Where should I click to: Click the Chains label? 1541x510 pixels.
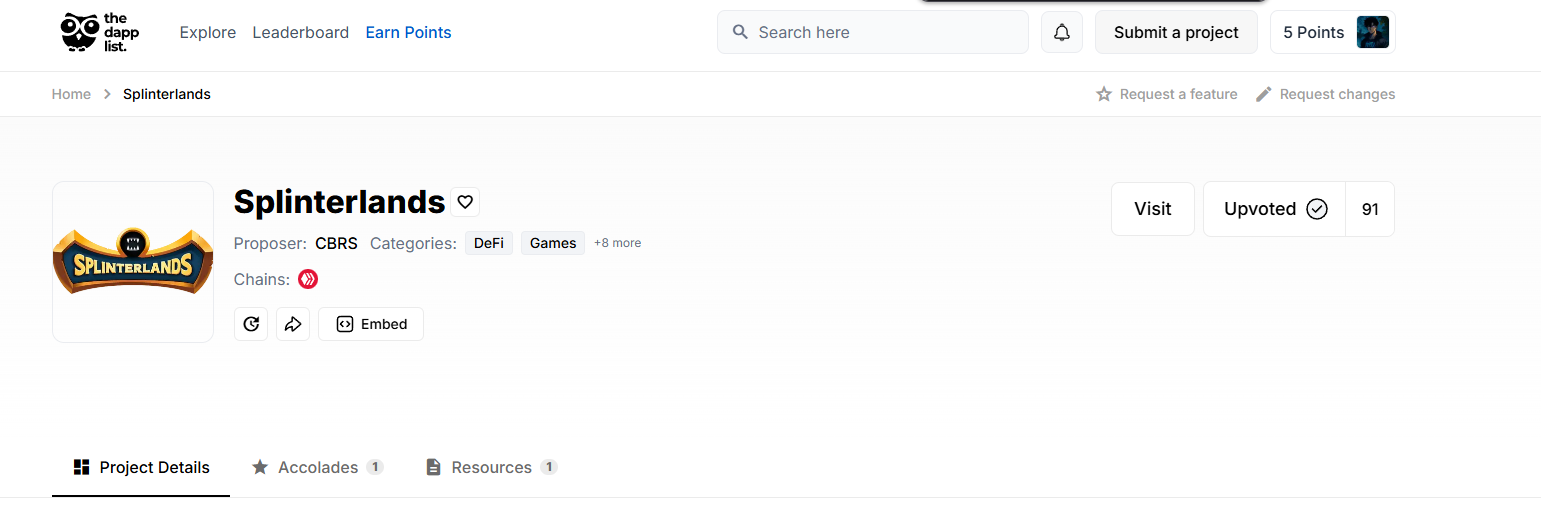point(262,279)
